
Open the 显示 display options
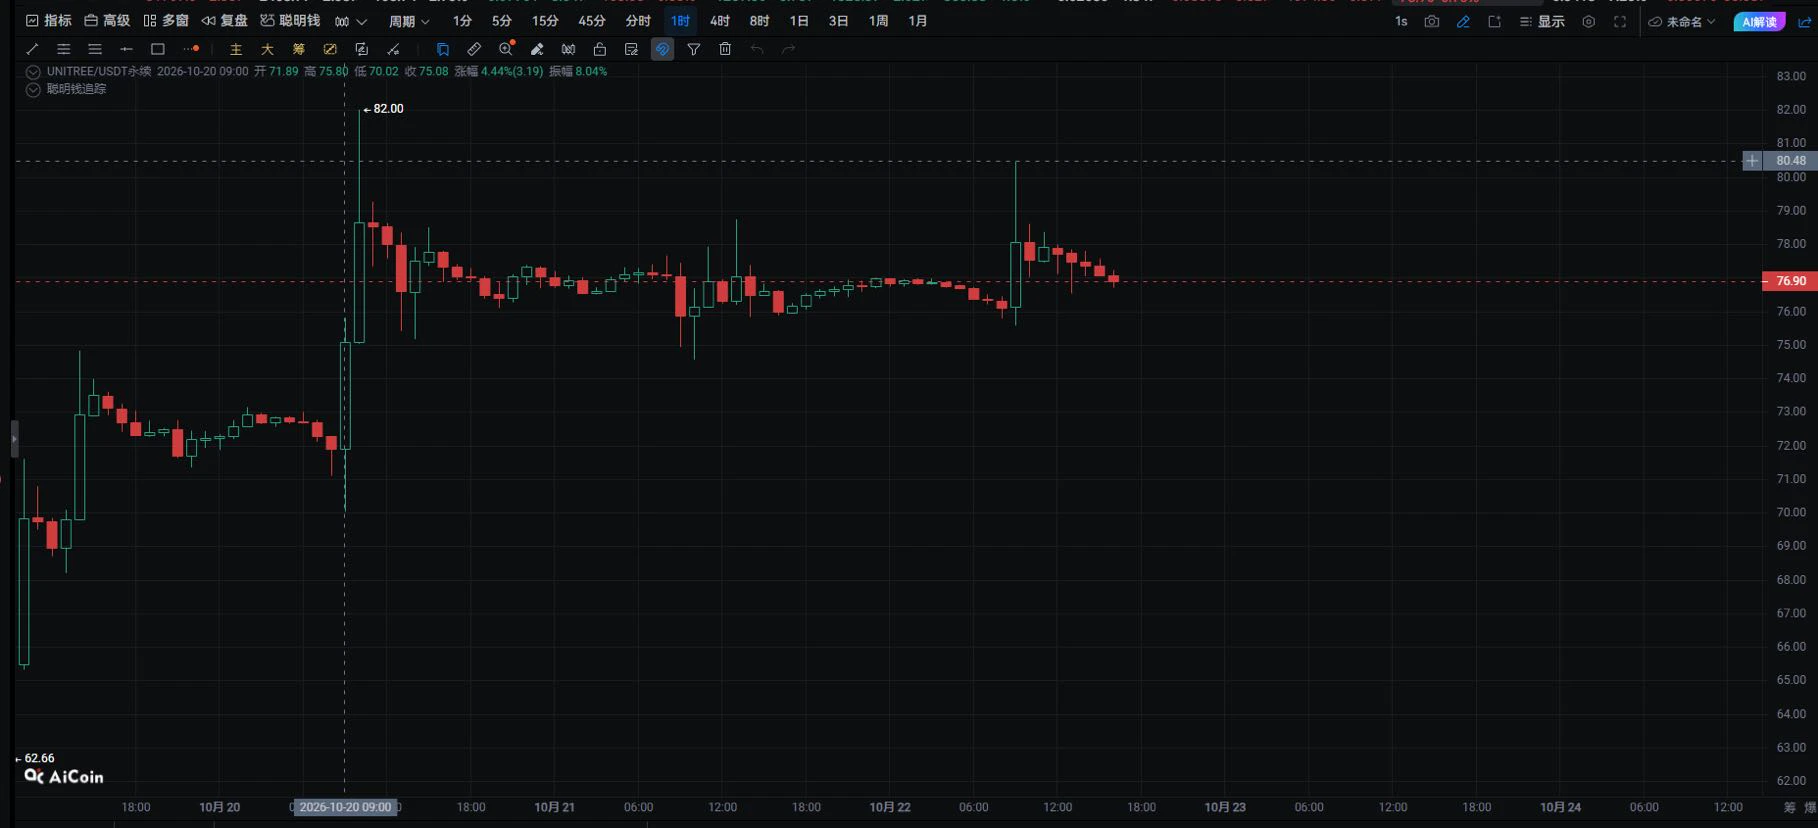pos(1542,21)
